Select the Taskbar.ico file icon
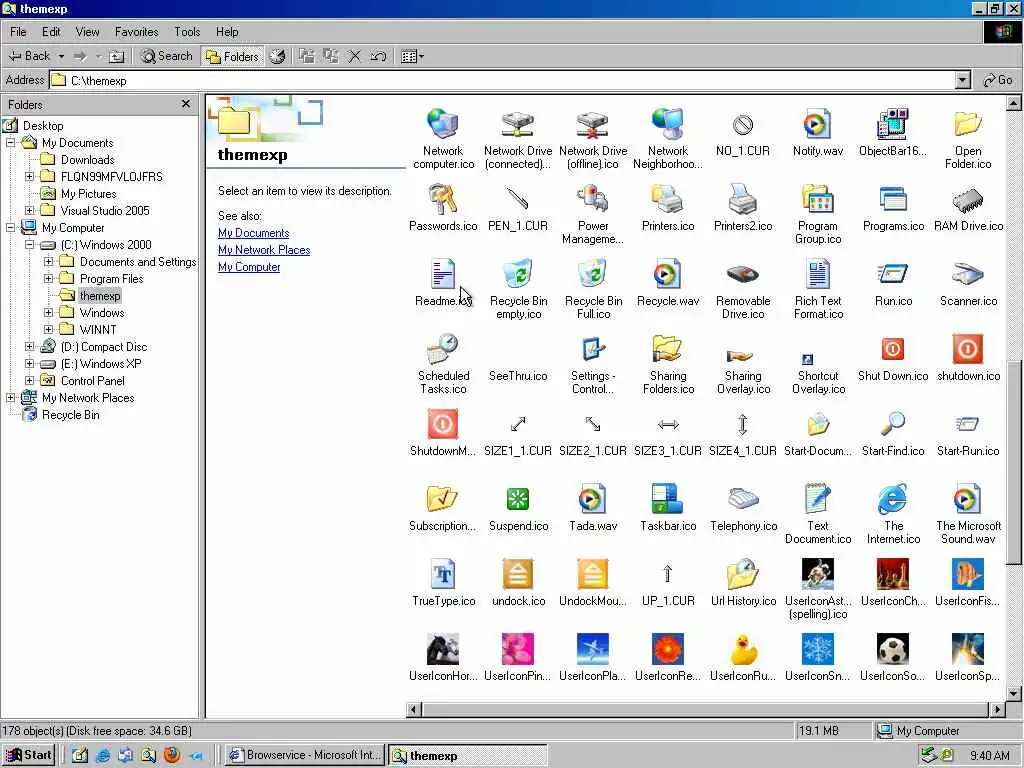Image resolution: width=1024 pixels, height=768 pixels. coord(668,499)
